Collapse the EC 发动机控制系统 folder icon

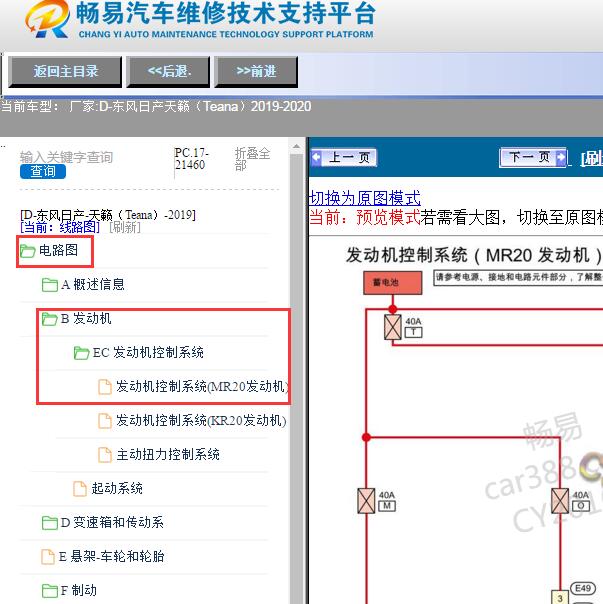click(x=81, y=353)
